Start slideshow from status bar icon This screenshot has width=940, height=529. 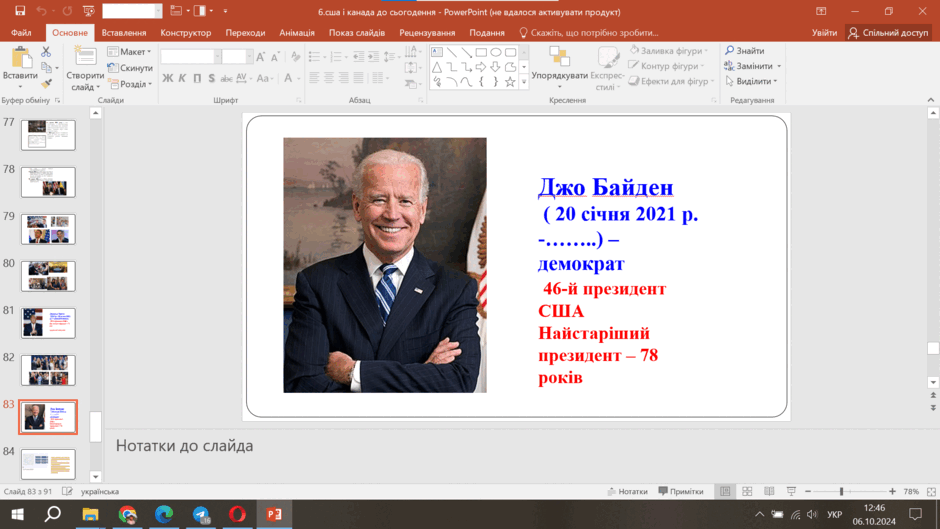tap(791, 491)
